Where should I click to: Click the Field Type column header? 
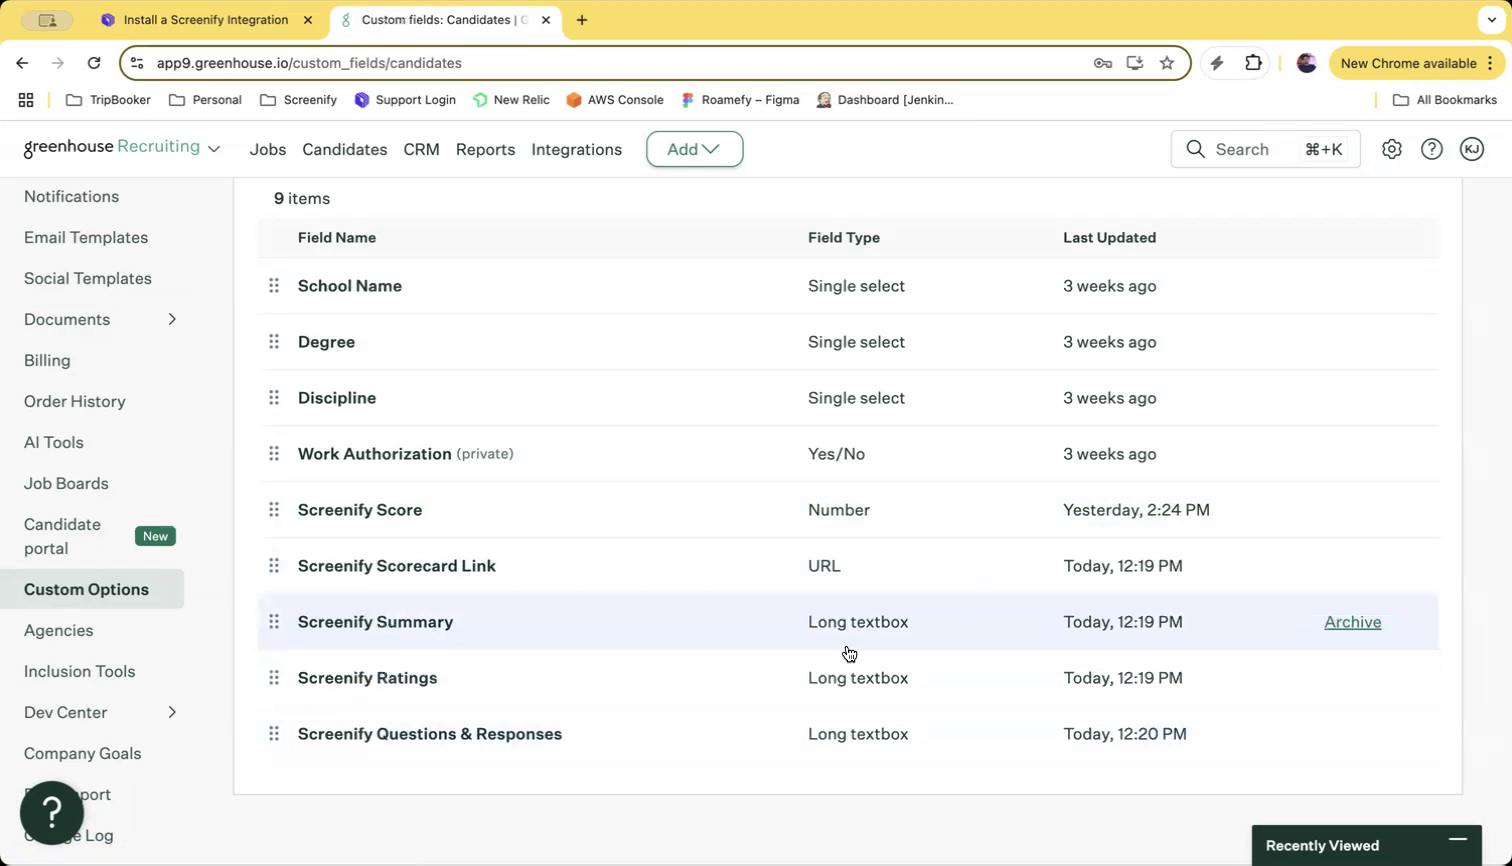coord(844,238)
